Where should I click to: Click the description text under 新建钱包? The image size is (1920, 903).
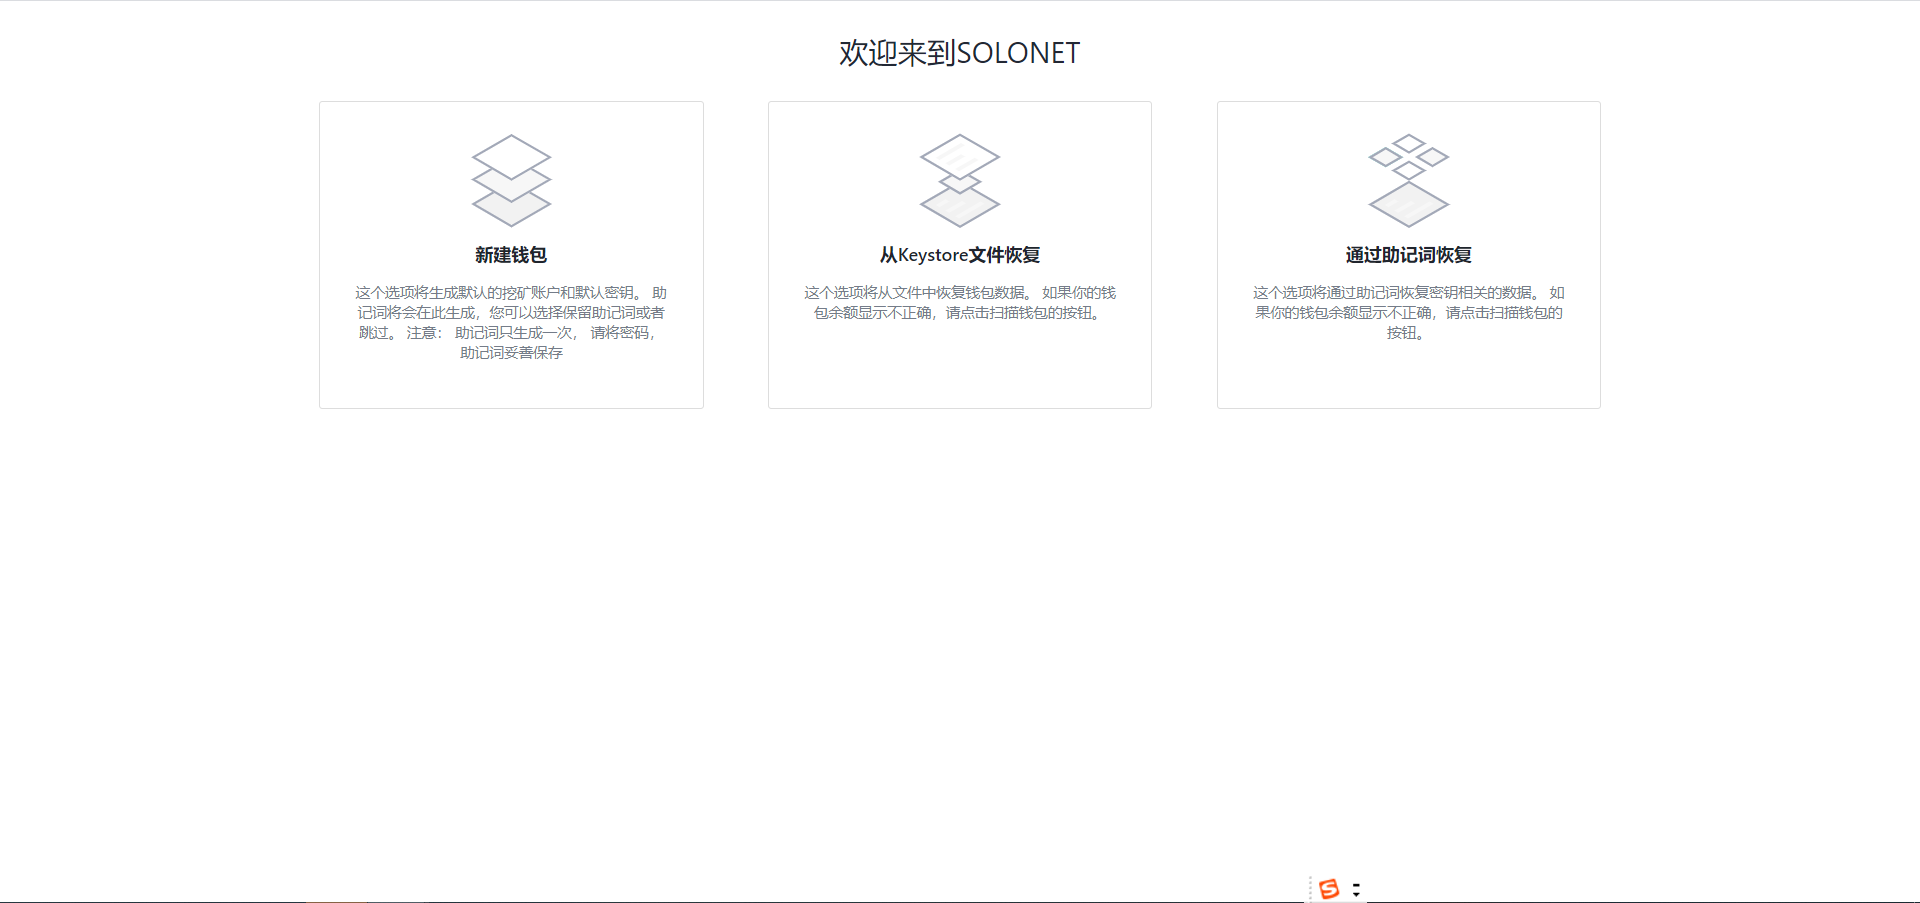click(x=511, y=312)
